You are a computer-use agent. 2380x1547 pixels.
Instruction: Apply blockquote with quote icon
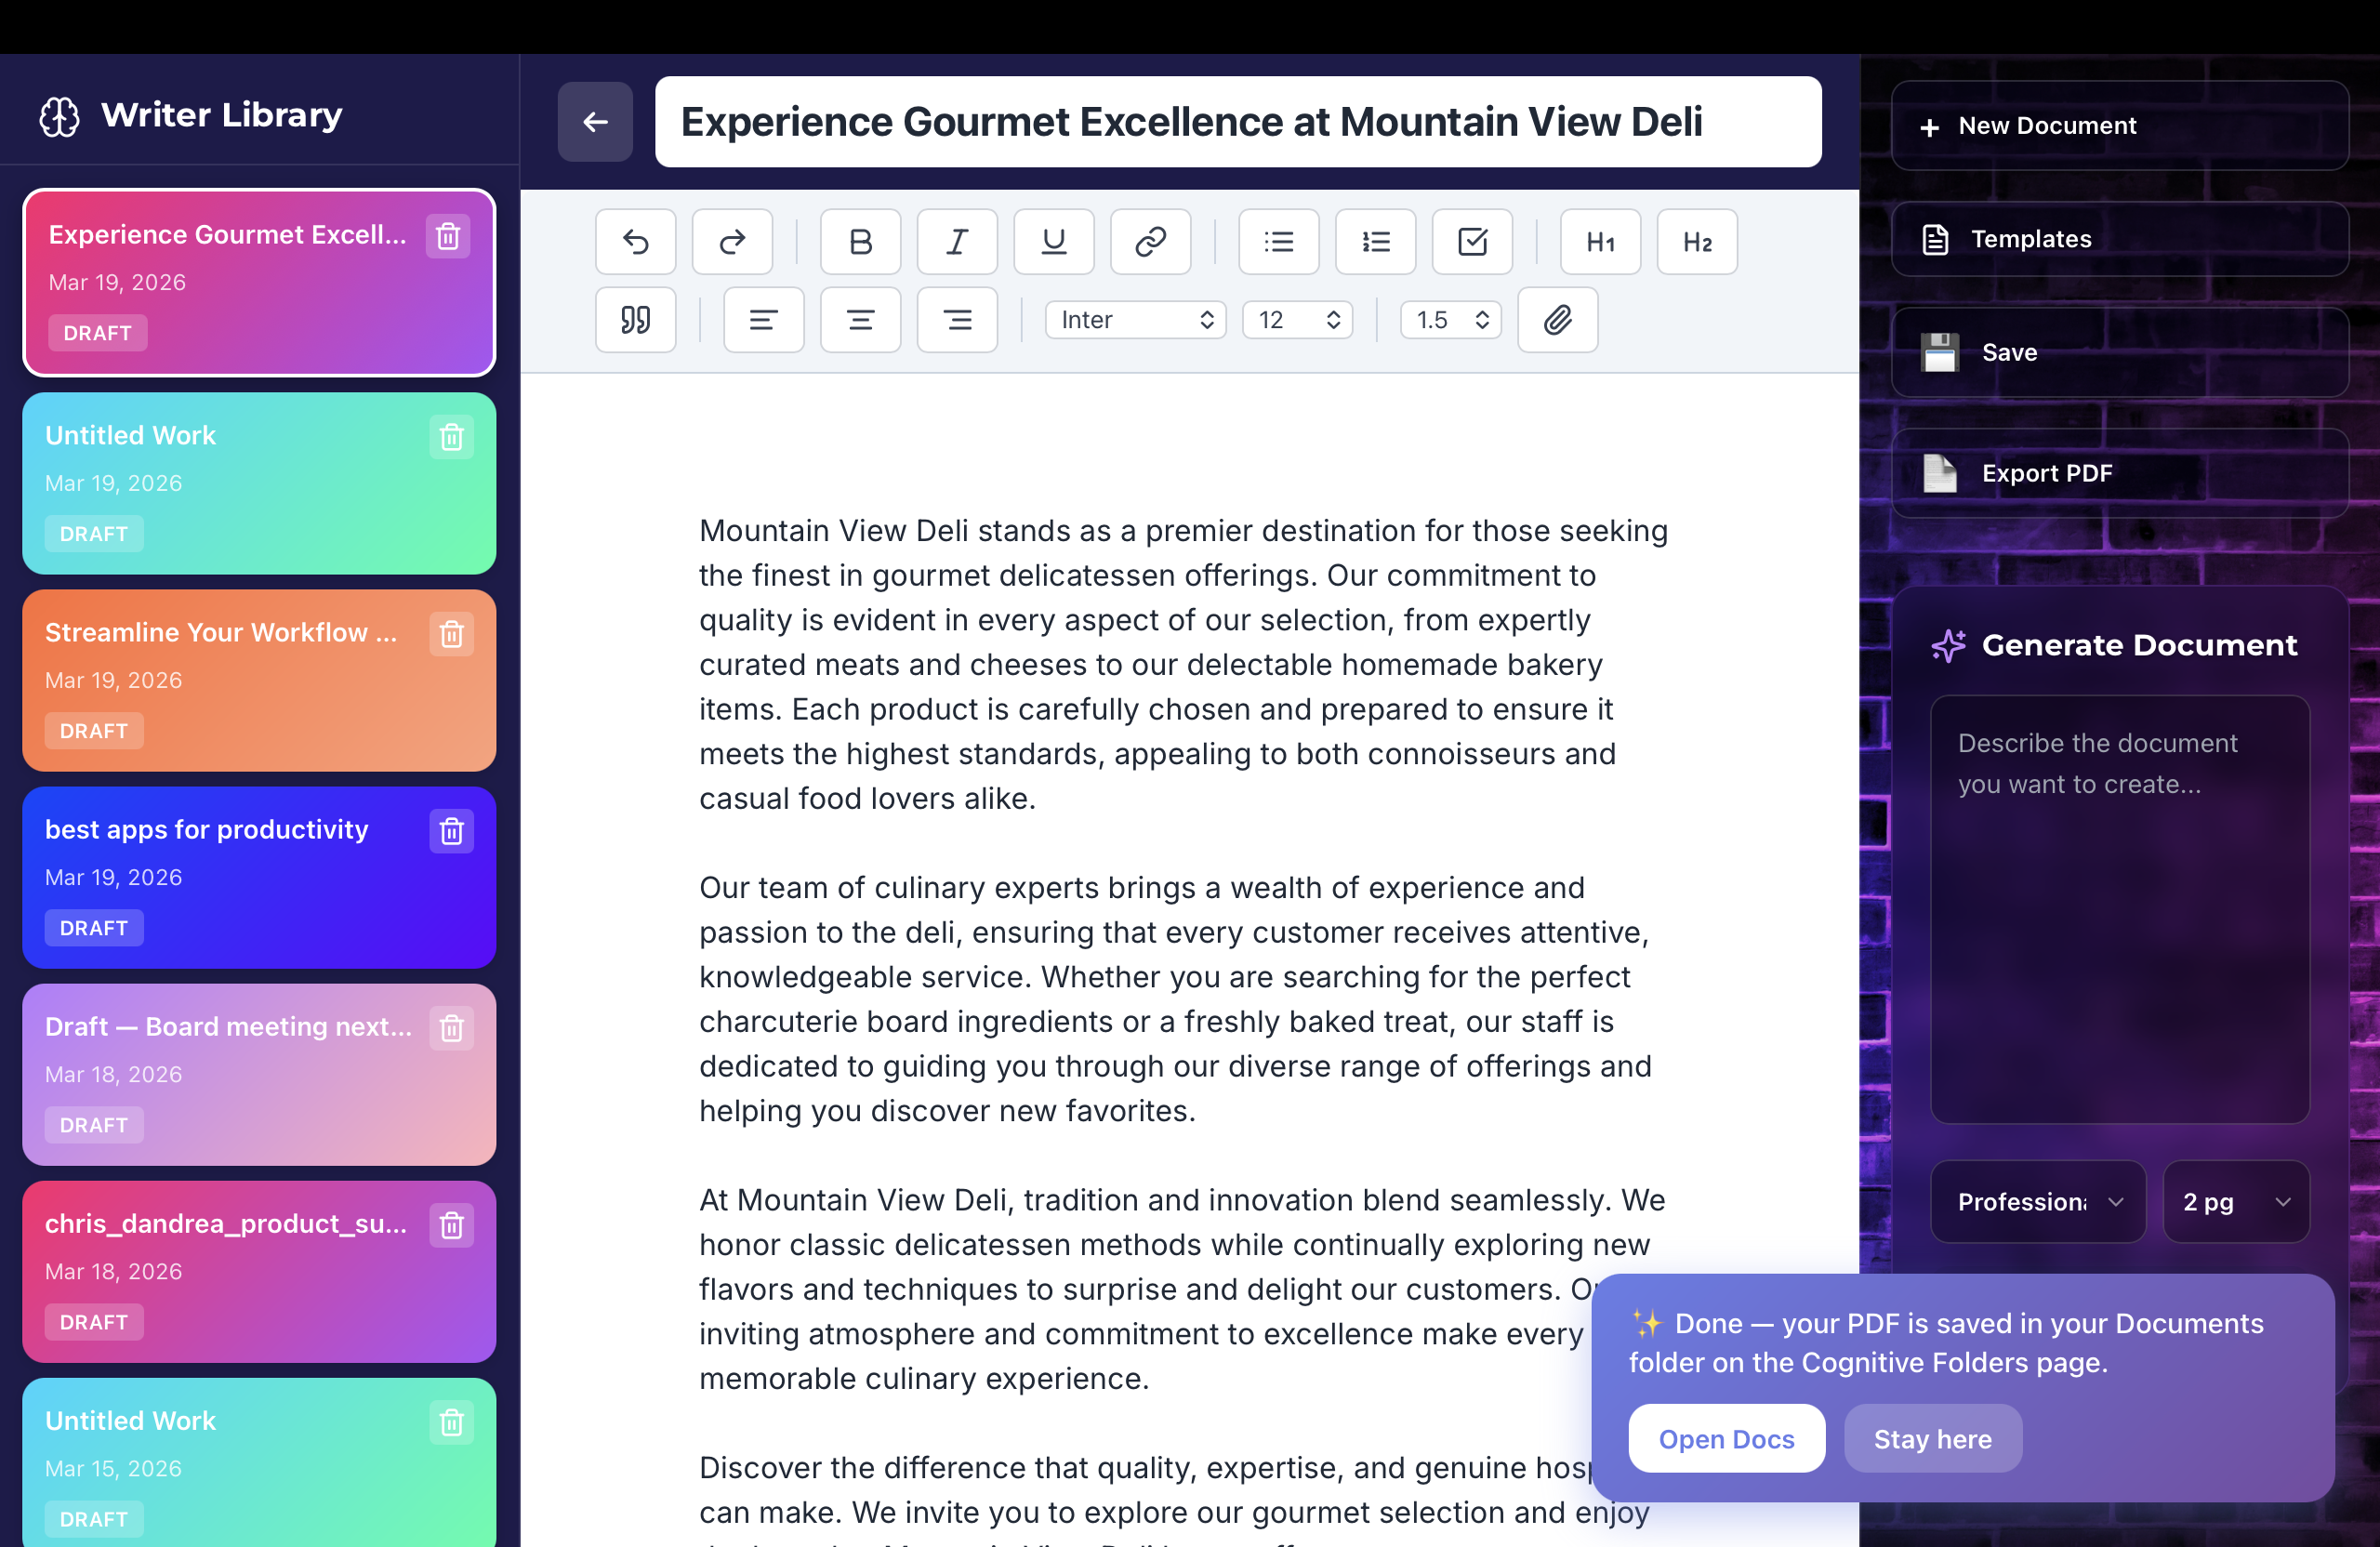635,320
